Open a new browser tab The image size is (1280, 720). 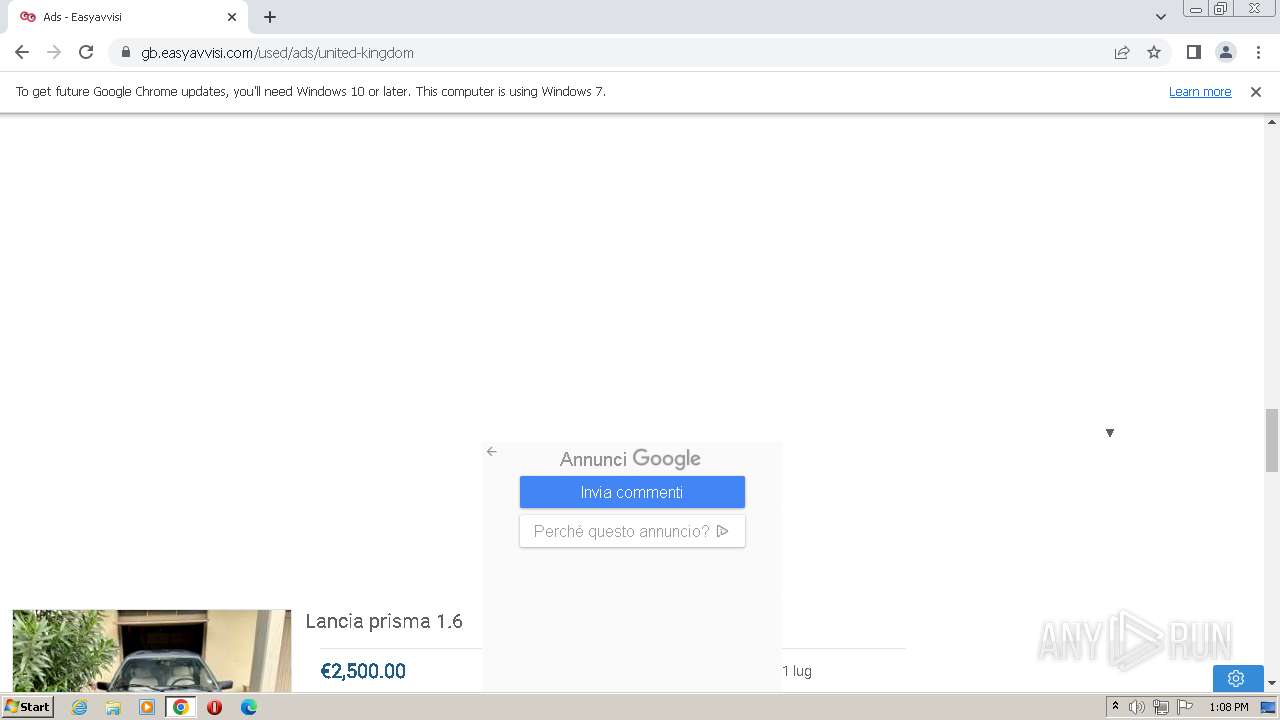[270, 17]
